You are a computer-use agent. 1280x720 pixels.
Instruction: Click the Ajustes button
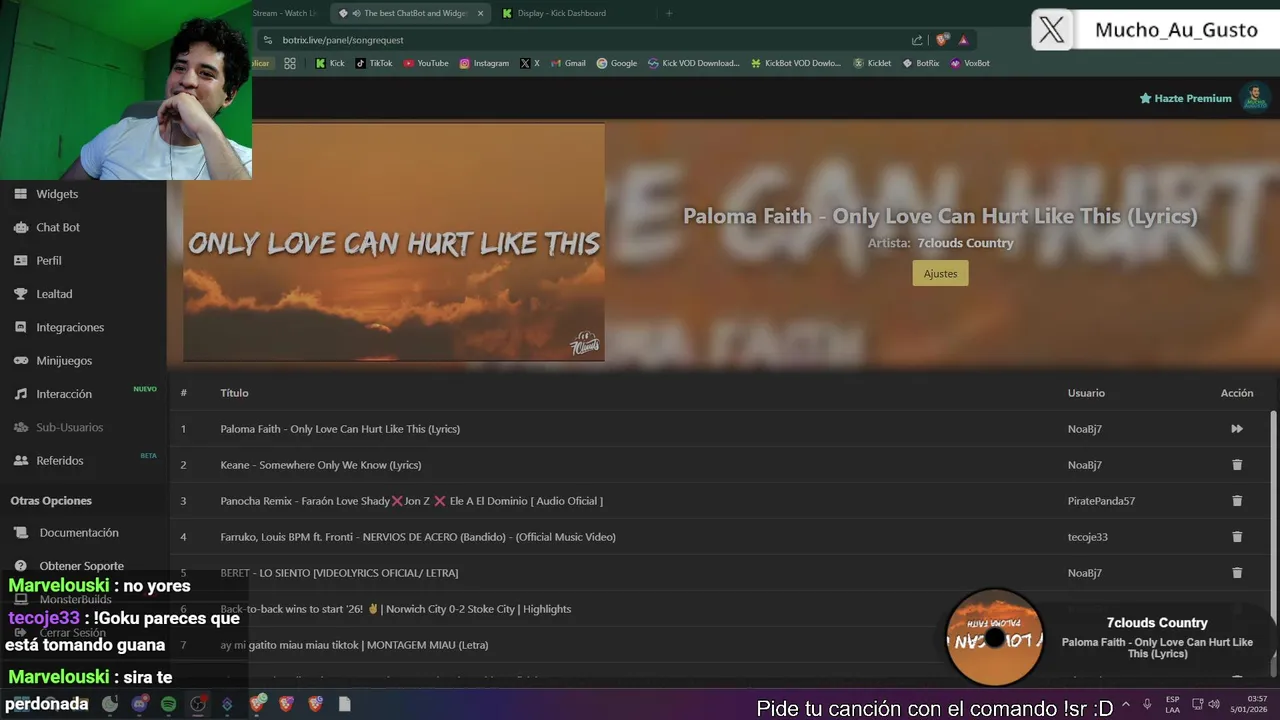(940, 273)
